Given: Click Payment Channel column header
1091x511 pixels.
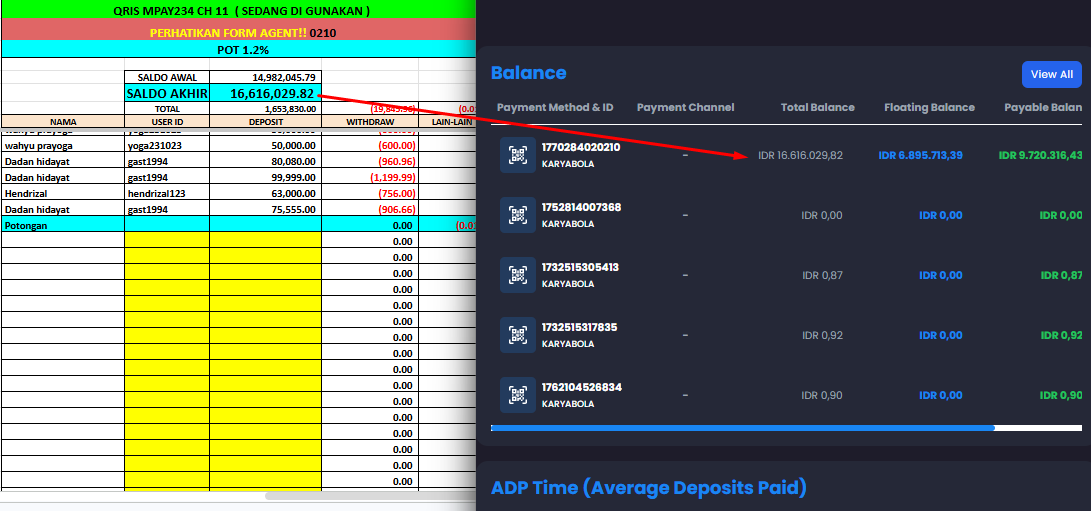Looking at the screenshot, I should [x=685, y=107].
